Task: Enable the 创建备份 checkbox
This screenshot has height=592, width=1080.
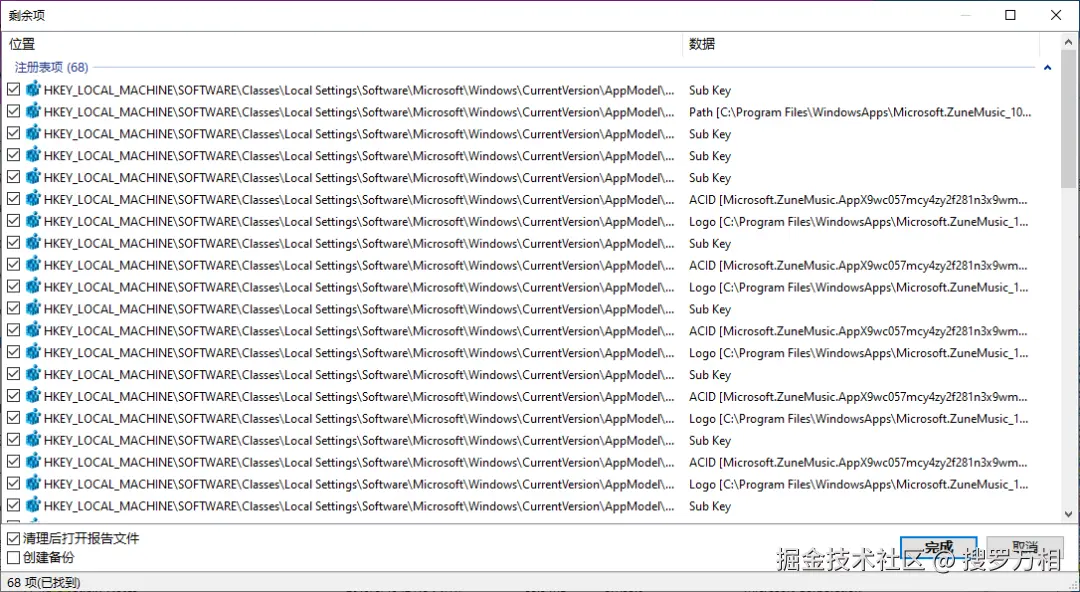Action: point(13,558)
